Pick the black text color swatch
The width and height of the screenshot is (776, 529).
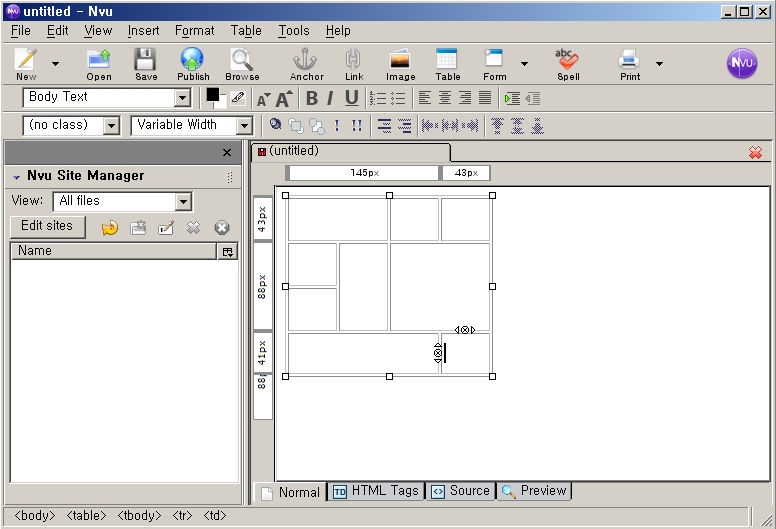click(x=213, y=95)
